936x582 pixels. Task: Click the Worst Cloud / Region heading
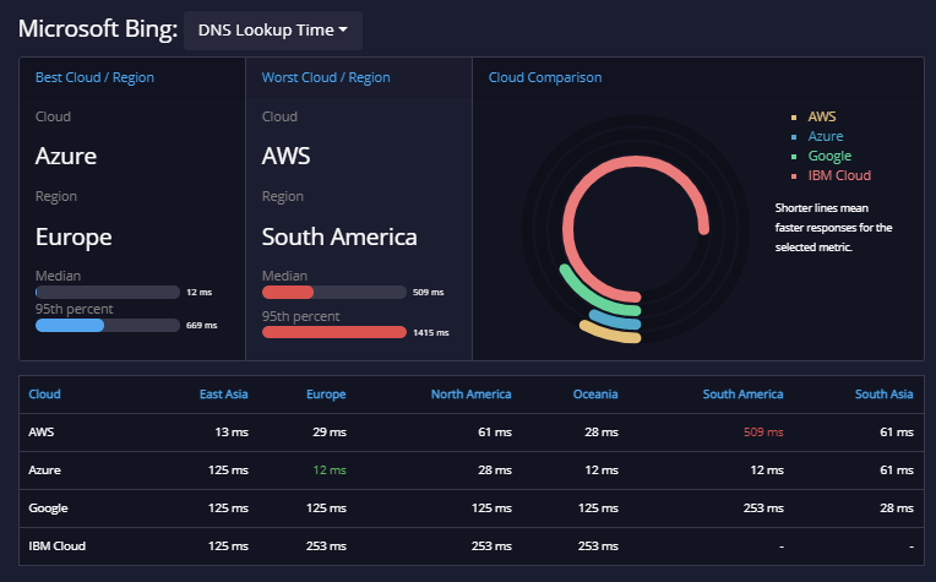[x=326, y=78]
